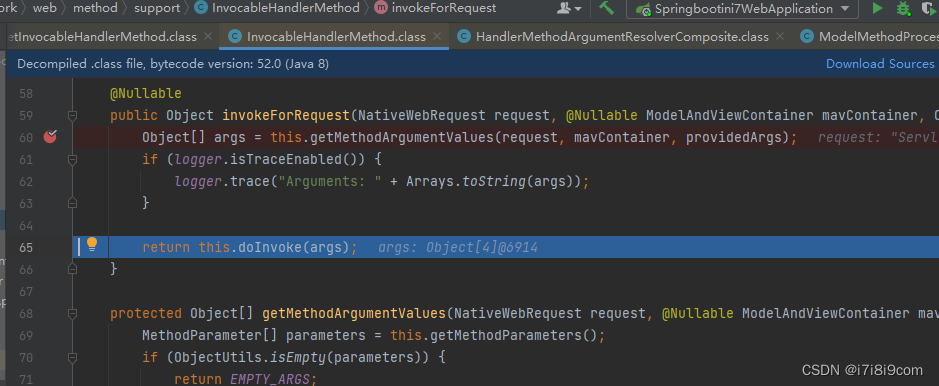This screenshot has width=939, height=386.
Task: Click the Build project hammer icon
Action: coord(607,8)
